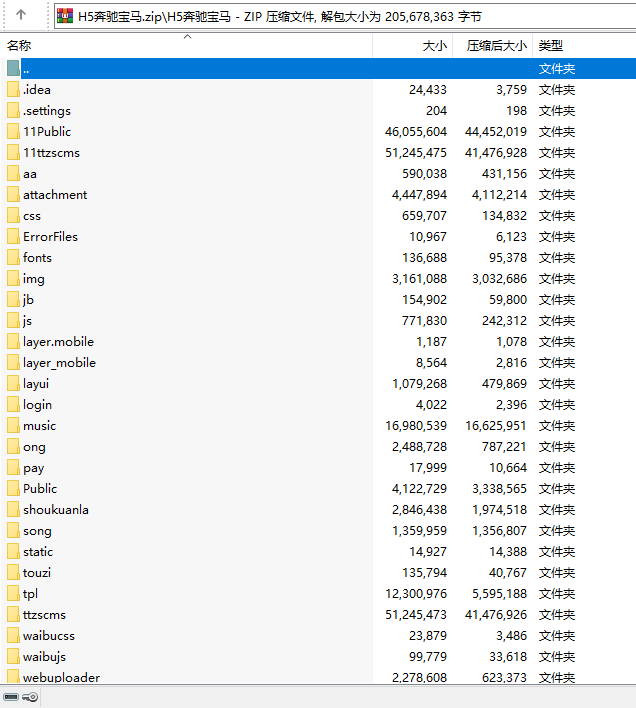The width and height of the screenshot is (636, 708).
Task: Click compressed size 41,476,928
Action: click(496, 153)
